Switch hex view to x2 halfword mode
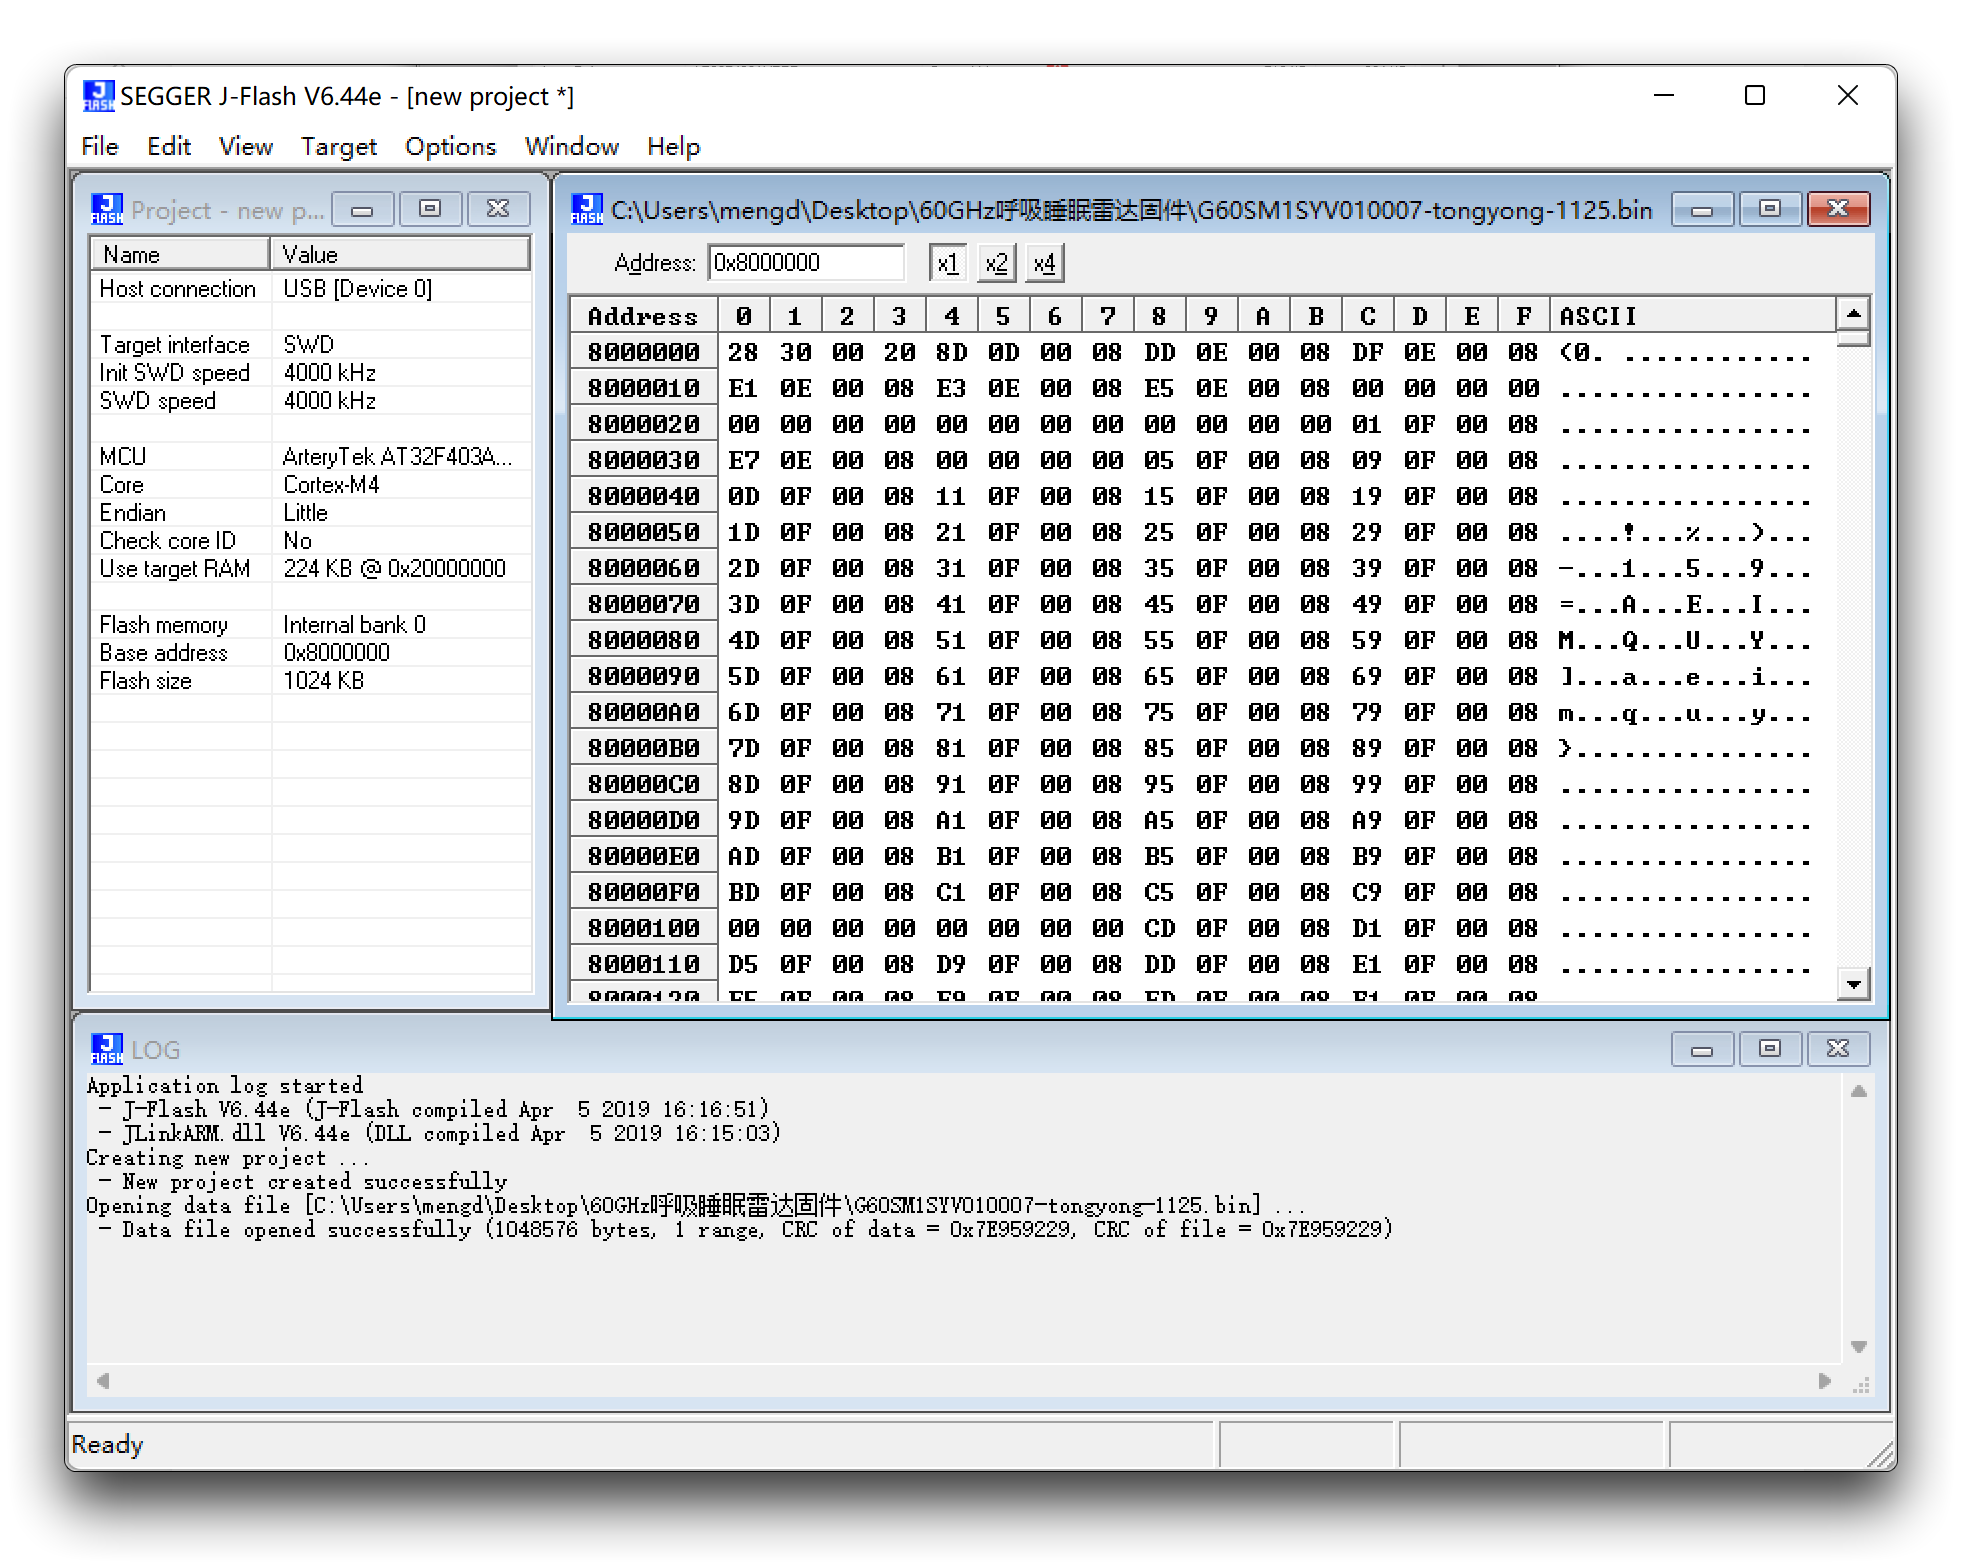Image resolution: width=1962 pixels, height=1568 pixels. [x=996, y=264]
